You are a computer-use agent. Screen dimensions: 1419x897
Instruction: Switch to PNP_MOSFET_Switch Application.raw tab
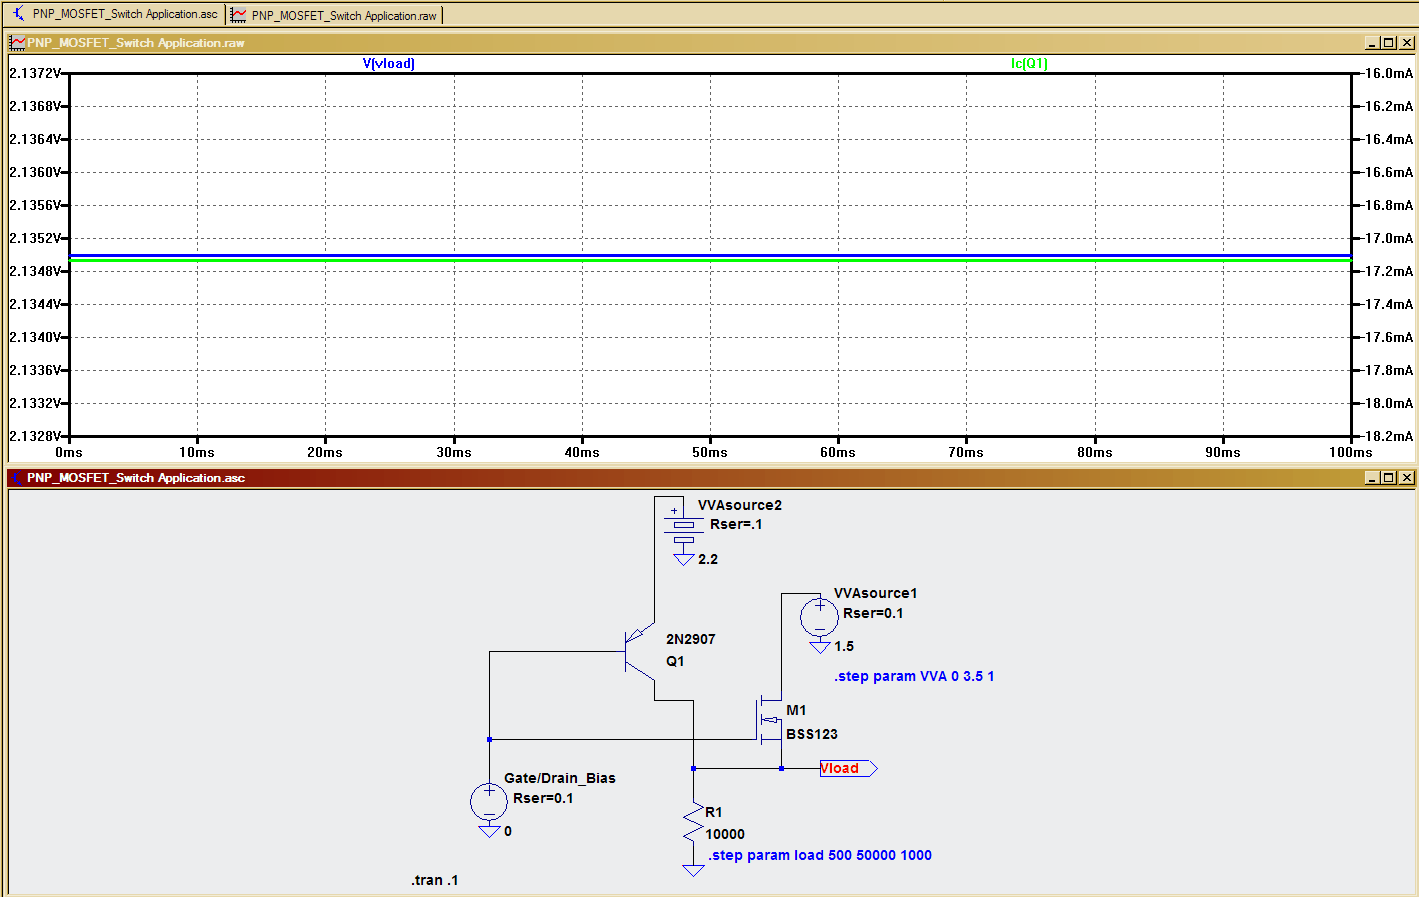(334, 15)
